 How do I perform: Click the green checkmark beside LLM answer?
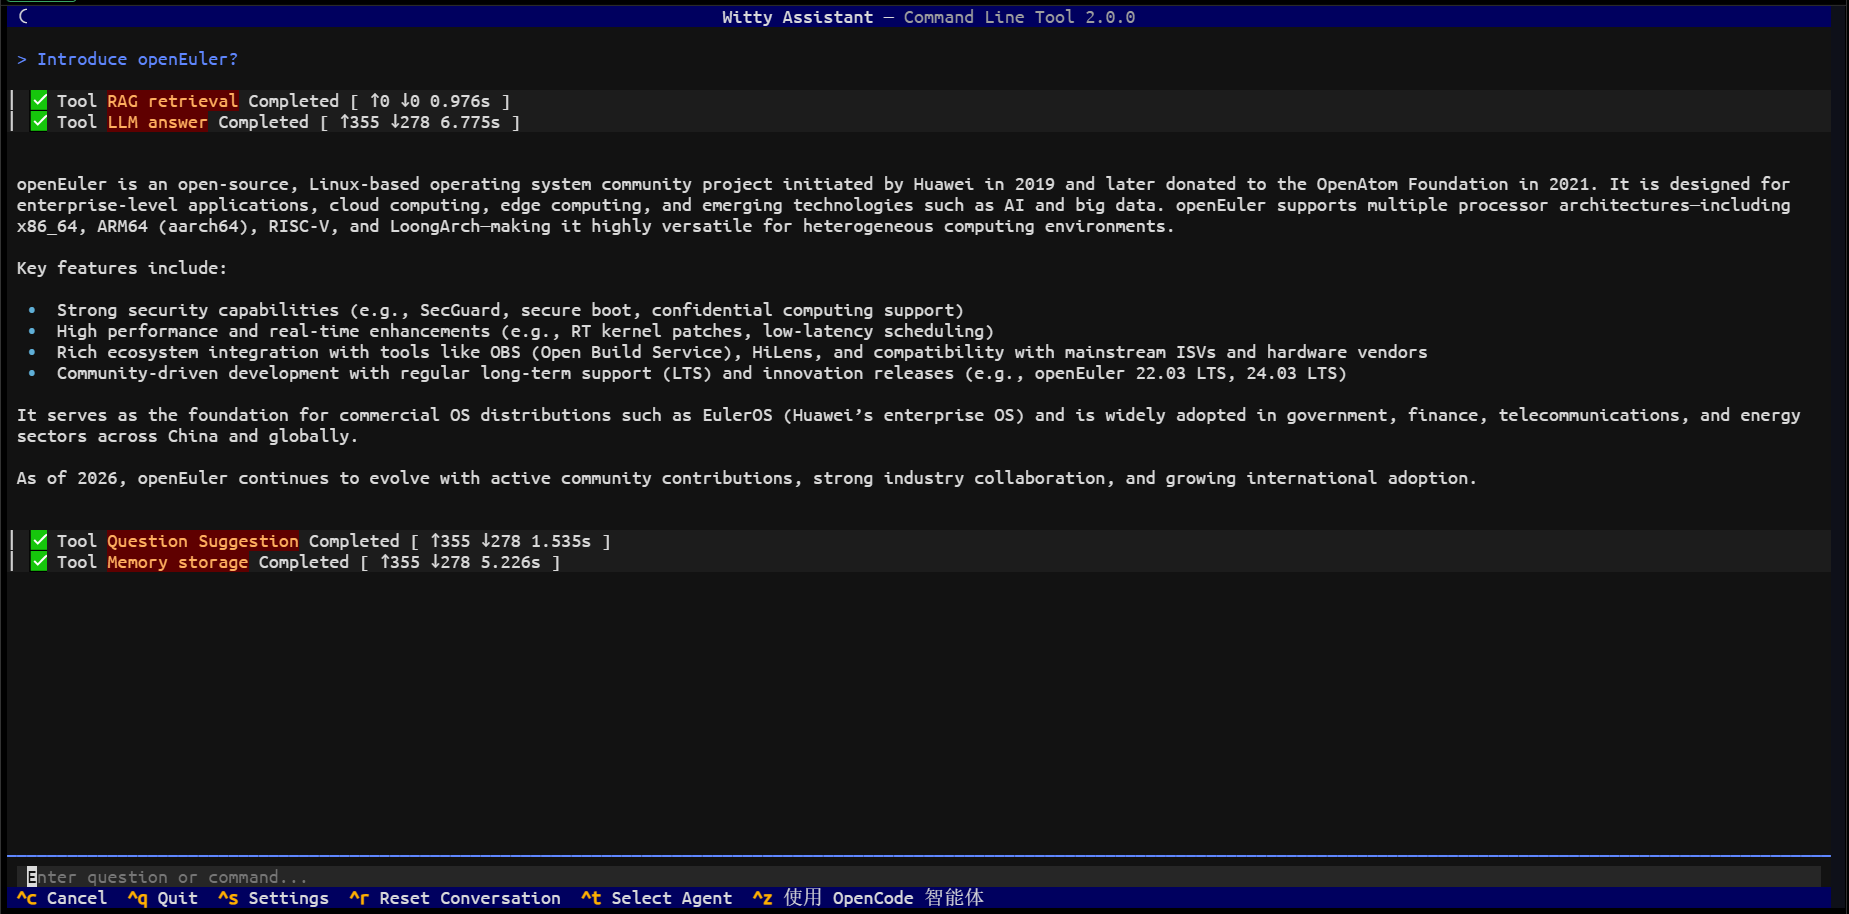39,121
